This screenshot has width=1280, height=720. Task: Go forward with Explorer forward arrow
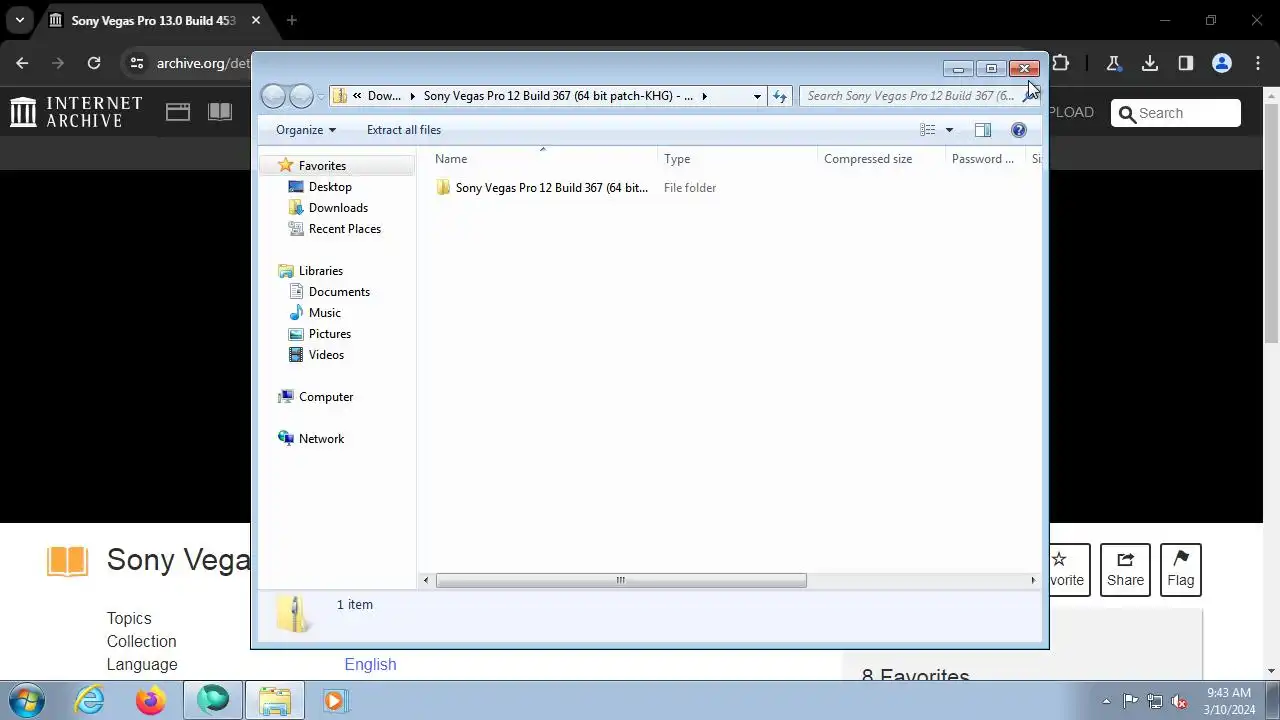[x=301, y=96]
